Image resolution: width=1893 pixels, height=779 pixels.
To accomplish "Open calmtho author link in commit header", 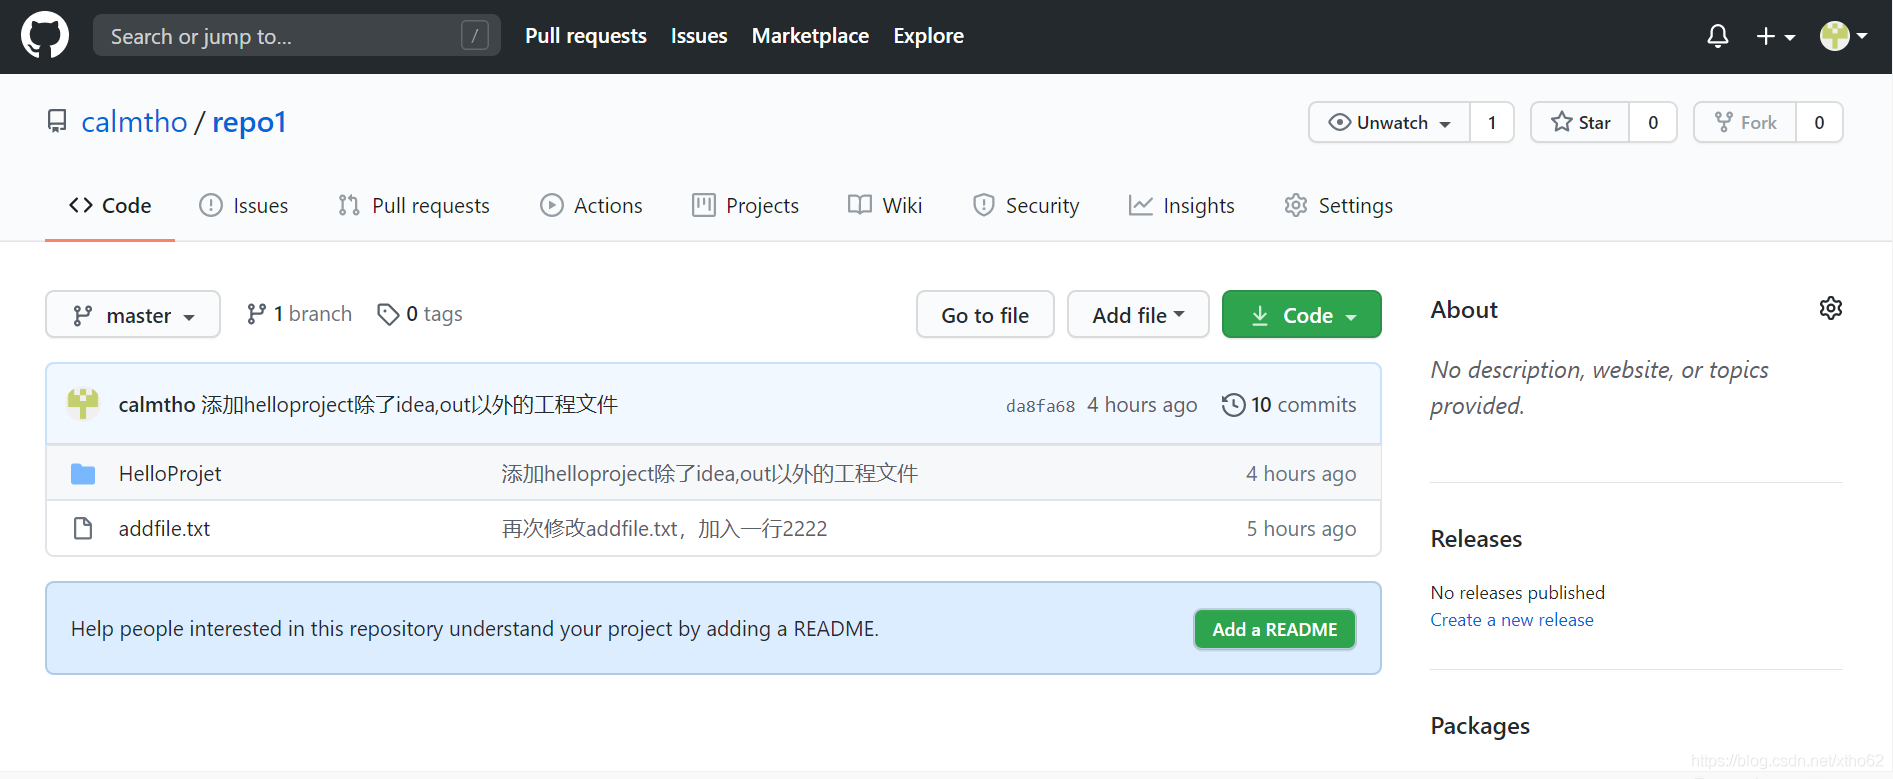I will (x=157, y=405).
